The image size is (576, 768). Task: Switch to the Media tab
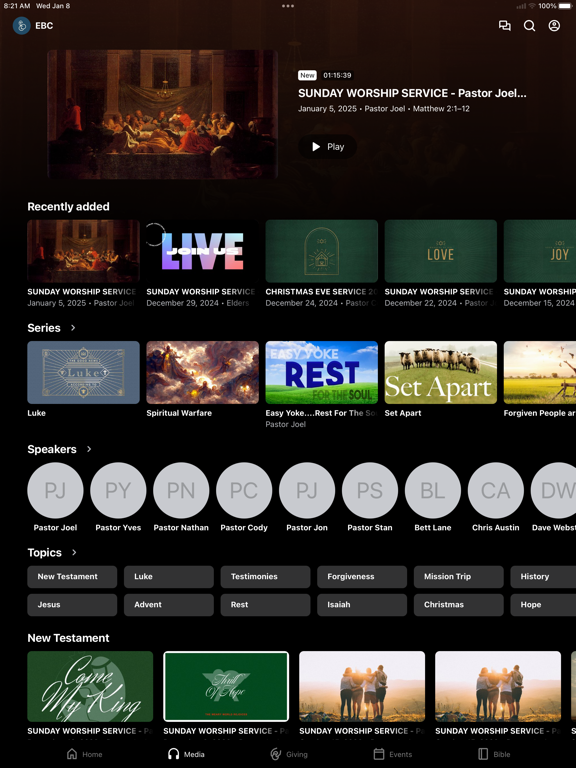point(186,754)
